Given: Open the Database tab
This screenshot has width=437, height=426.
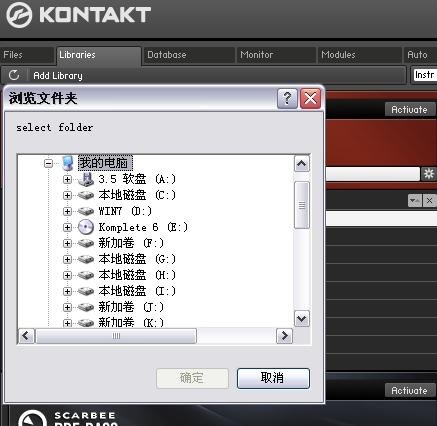Looking at the screenshot, I should 189,55.
